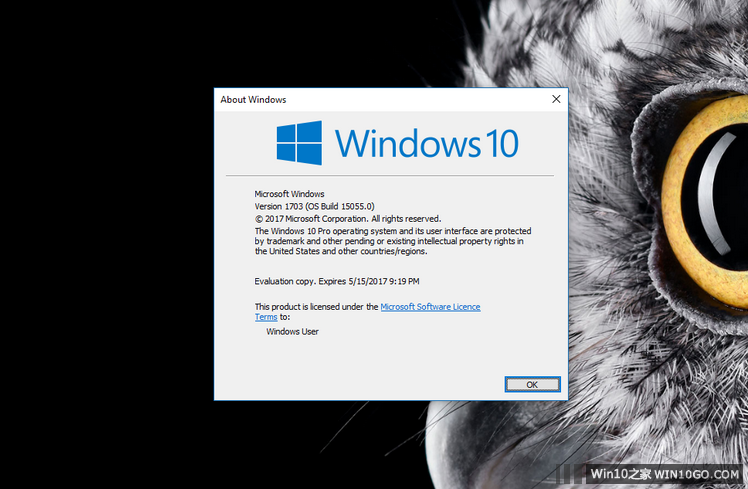This screenshot has height=489, width=748.
Task: Click the "This product is licensed under the" text
Action: [316, 307]
